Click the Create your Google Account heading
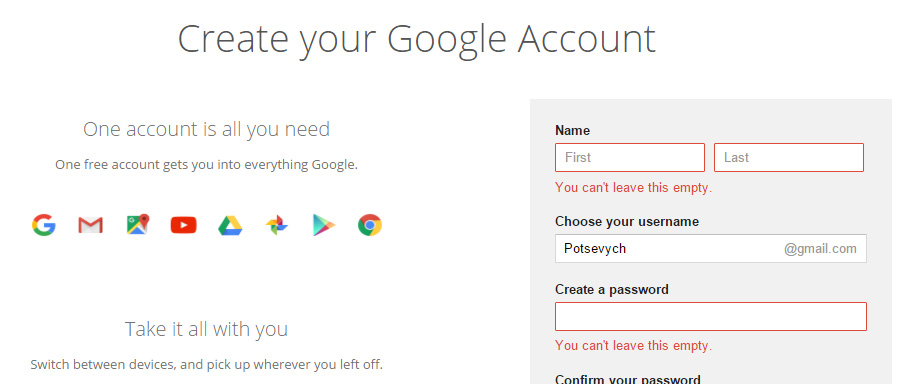The image size is (903, 384). point(416,40)
